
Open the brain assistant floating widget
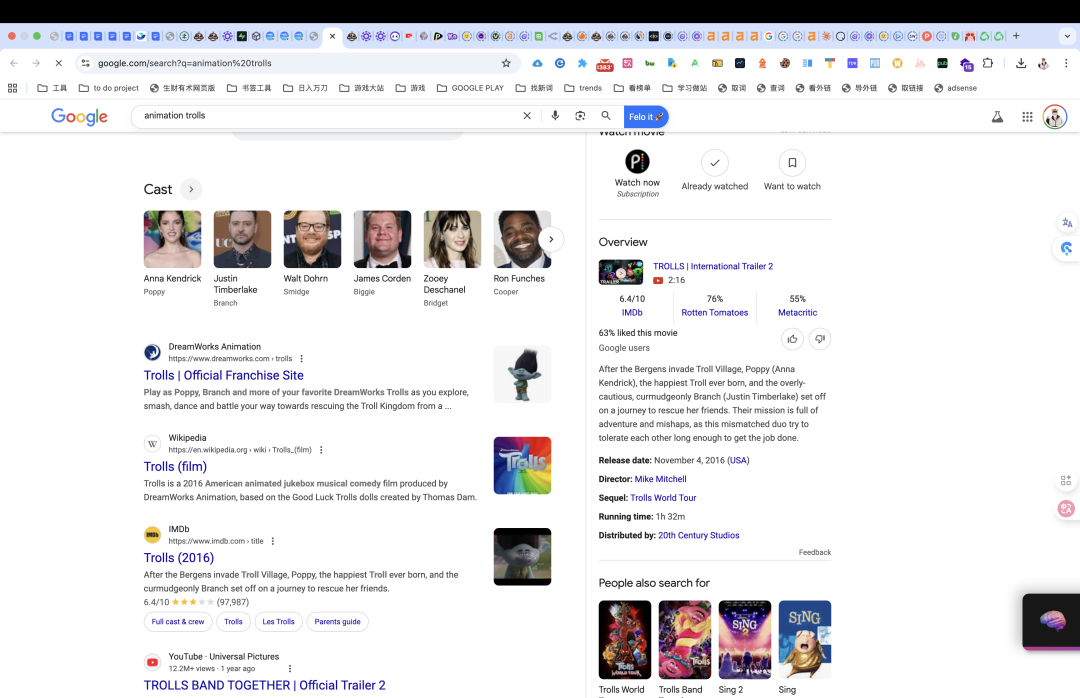[x=1052, y=621]
